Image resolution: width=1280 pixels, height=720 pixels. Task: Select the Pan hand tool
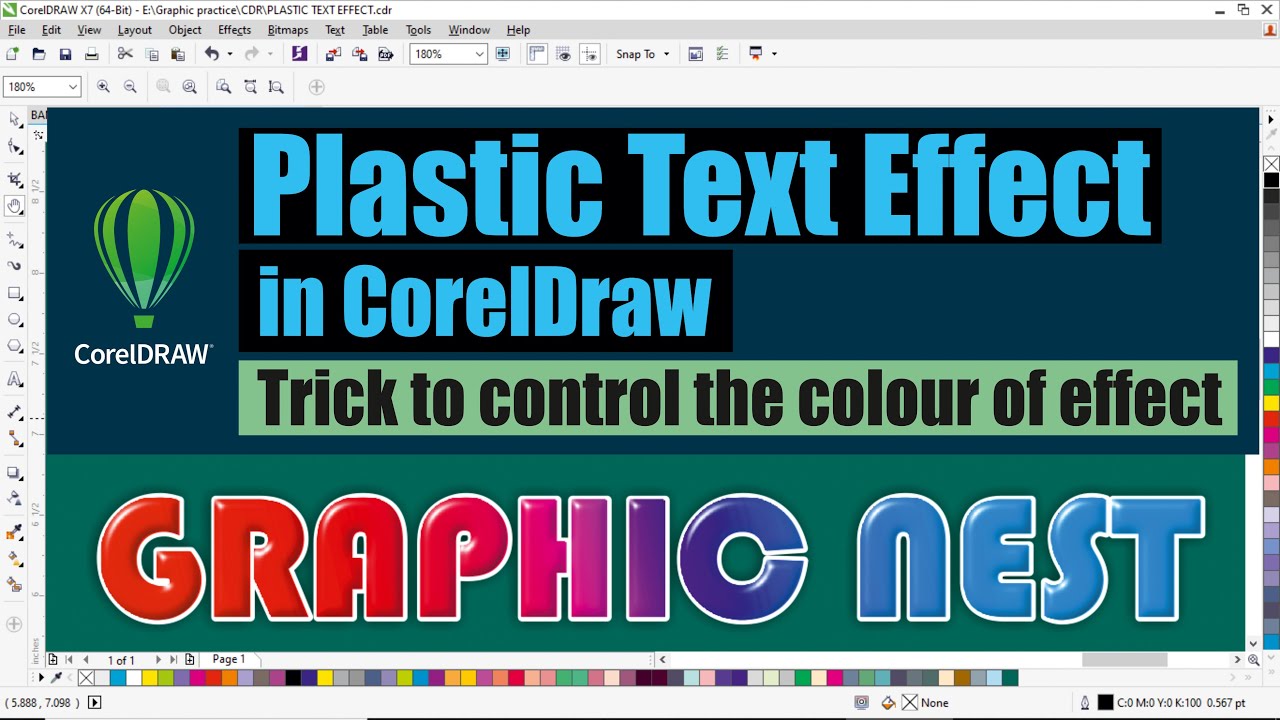click(15, 207)
